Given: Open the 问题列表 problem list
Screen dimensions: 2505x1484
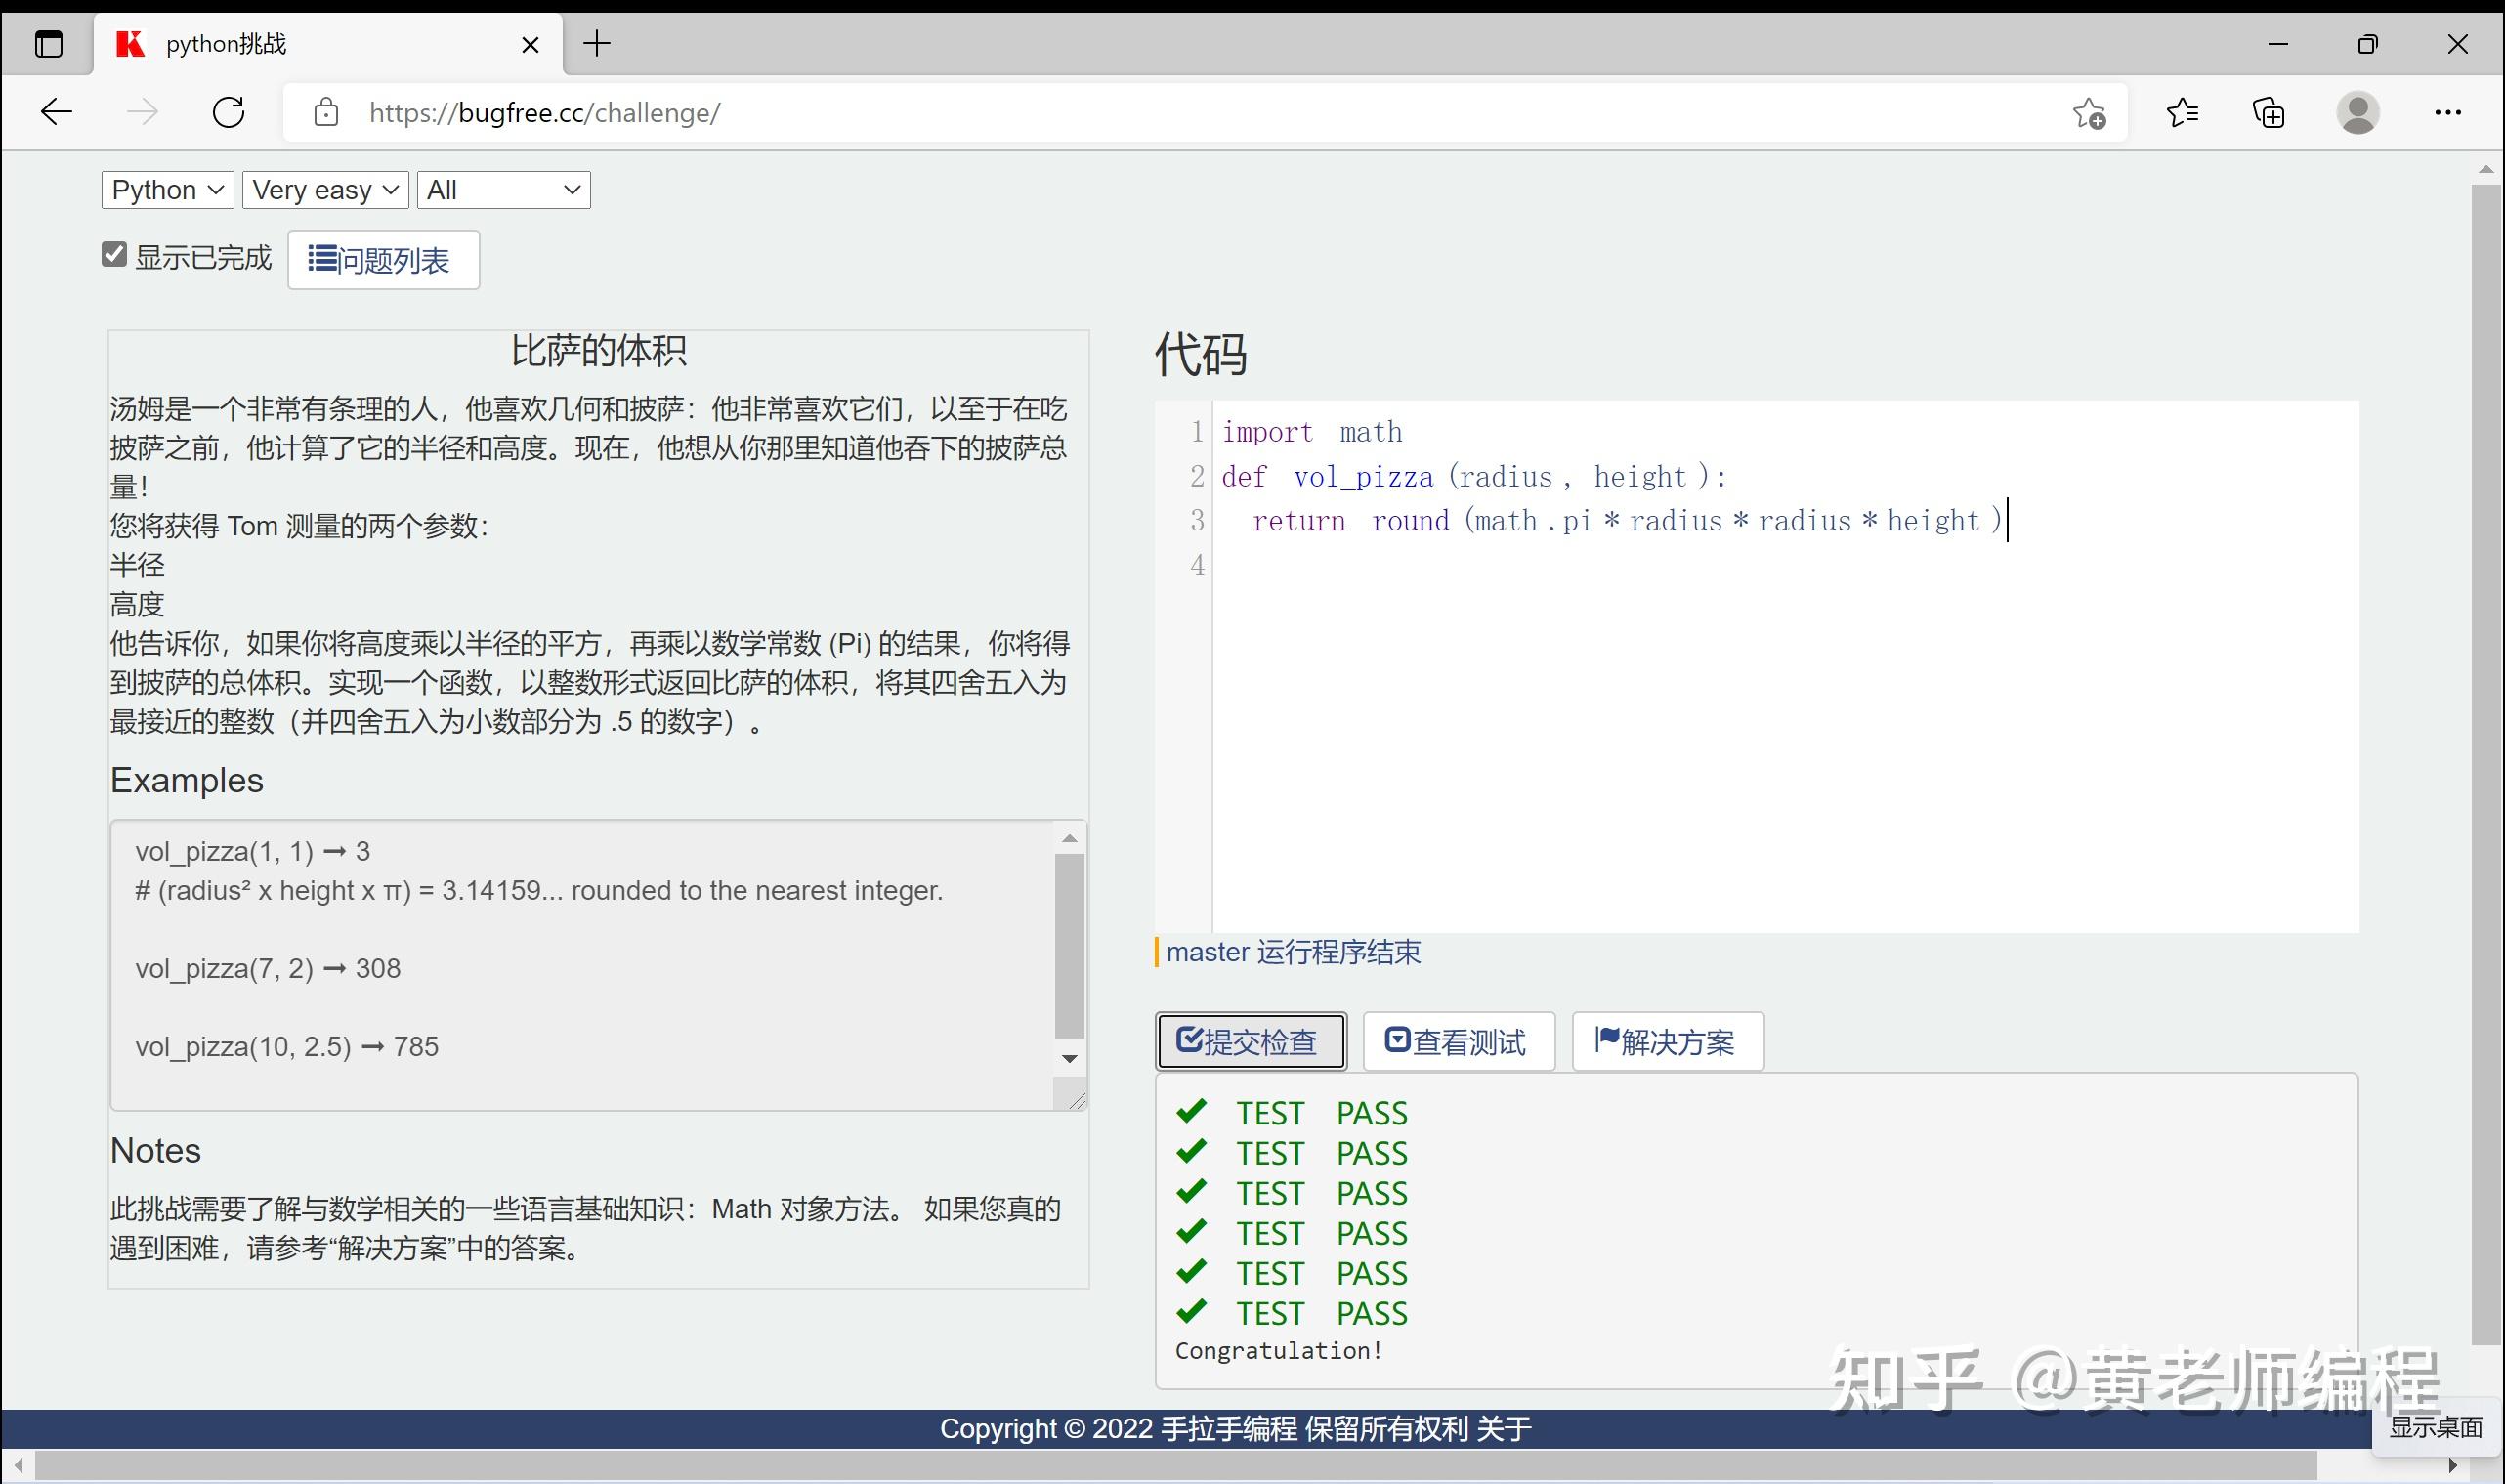Looking at the screenshot, I should point(383,260).
